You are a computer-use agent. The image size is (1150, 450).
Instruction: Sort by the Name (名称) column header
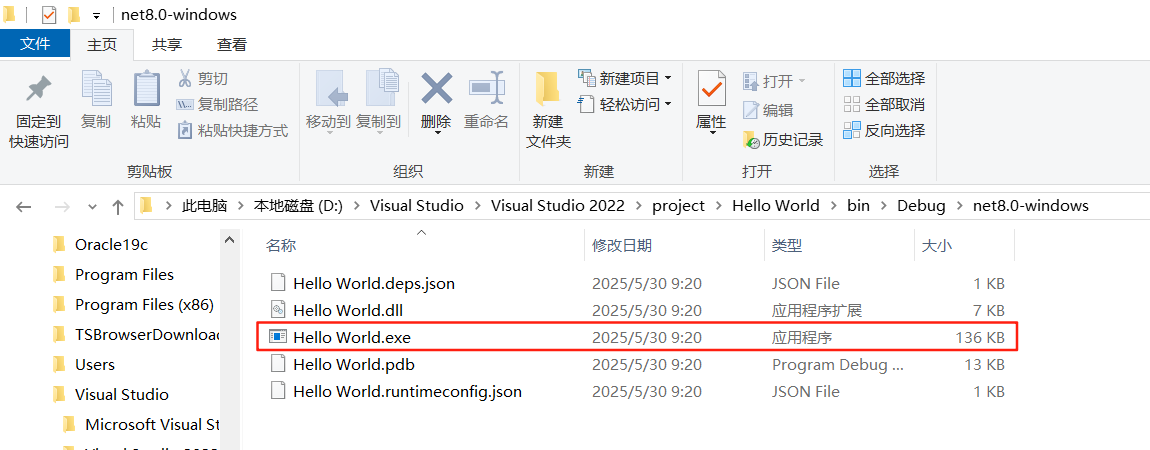point(280,246)
